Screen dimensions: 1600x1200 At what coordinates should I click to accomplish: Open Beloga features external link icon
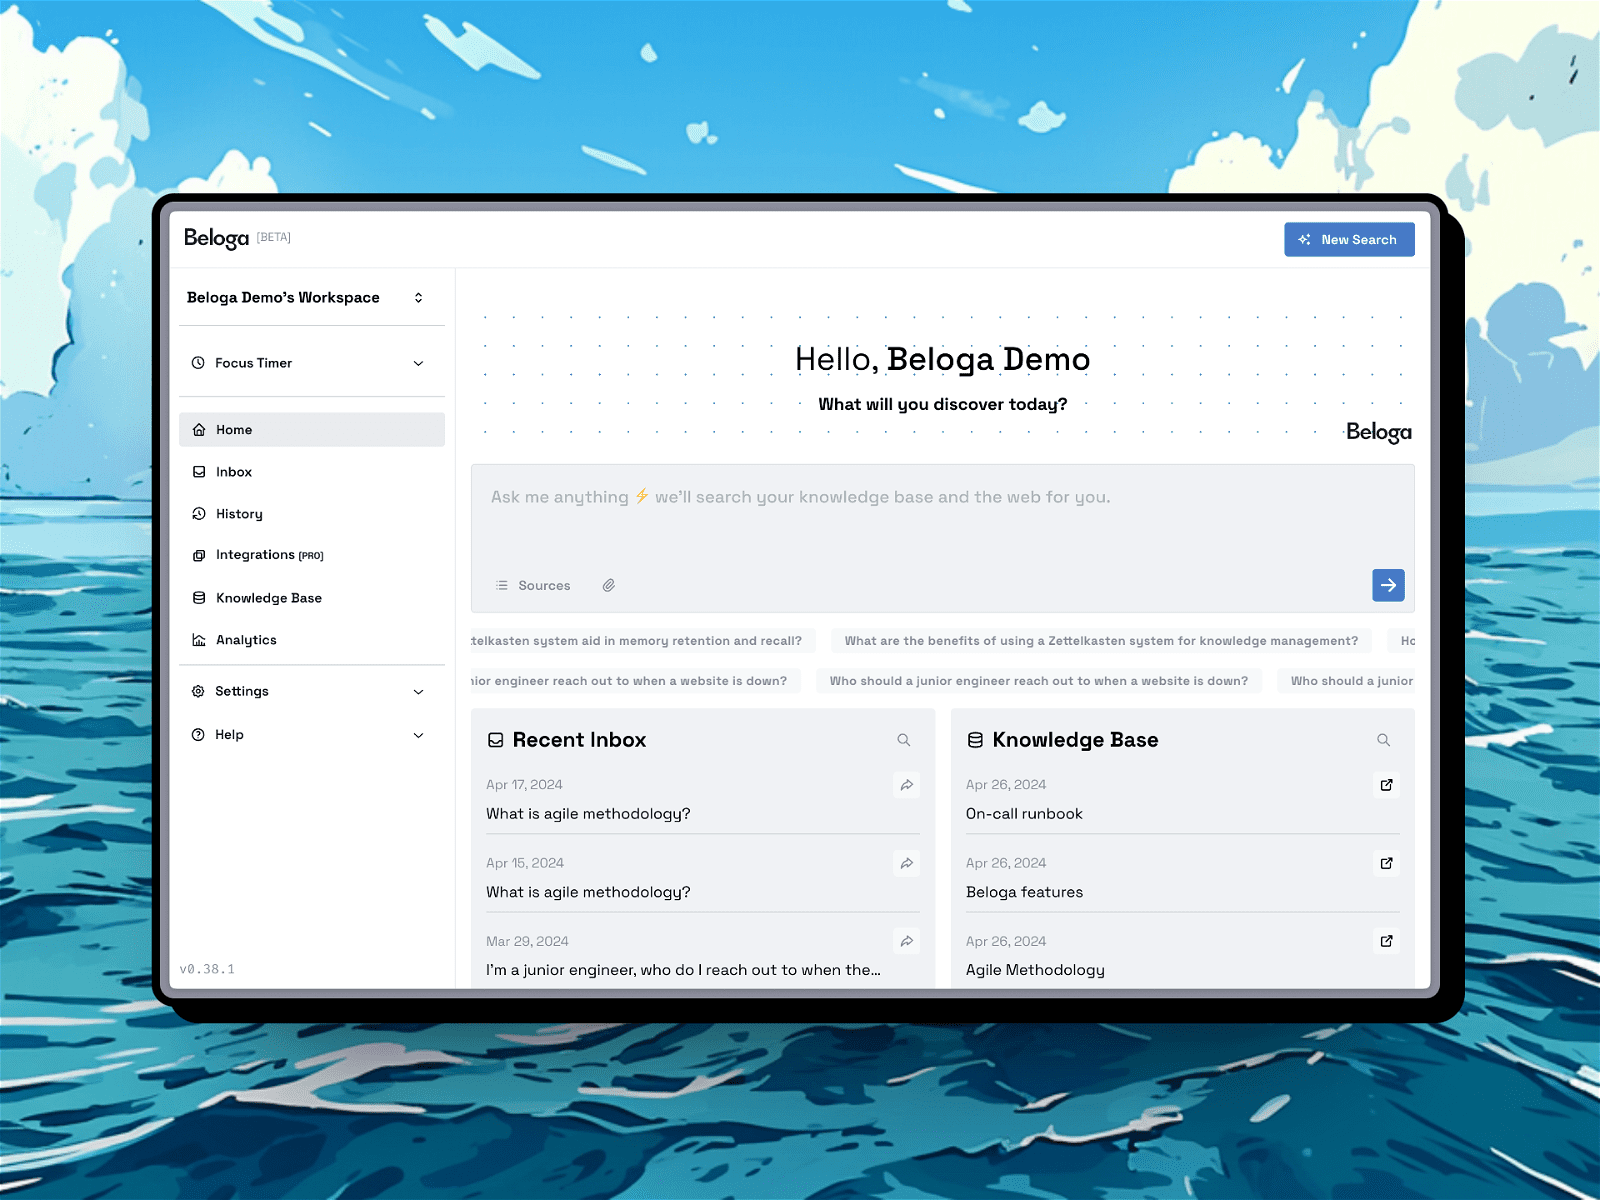tap(1386, 863)
